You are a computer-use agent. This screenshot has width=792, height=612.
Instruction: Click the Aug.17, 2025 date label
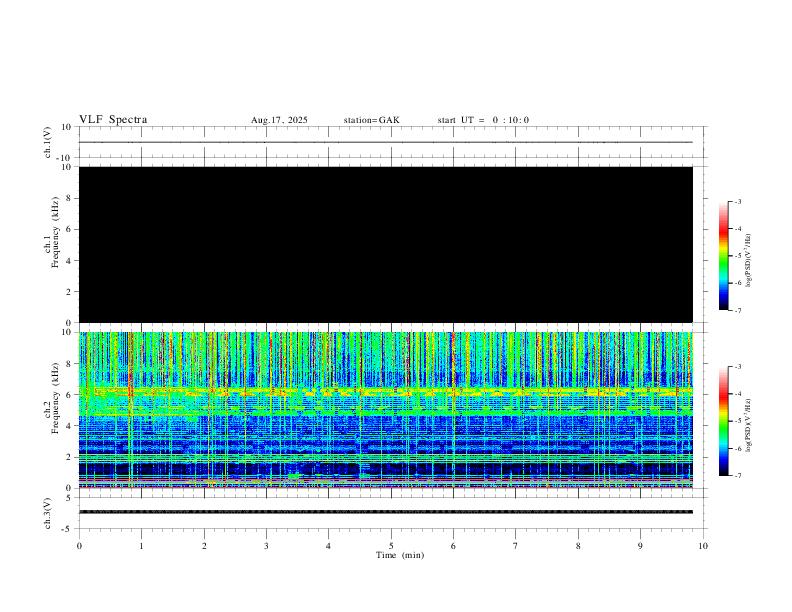click(279, 120)
